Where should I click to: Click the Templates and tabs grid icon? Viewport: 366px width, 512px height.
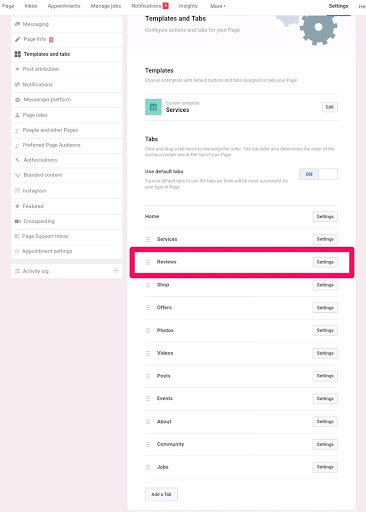tap(18, 54)
